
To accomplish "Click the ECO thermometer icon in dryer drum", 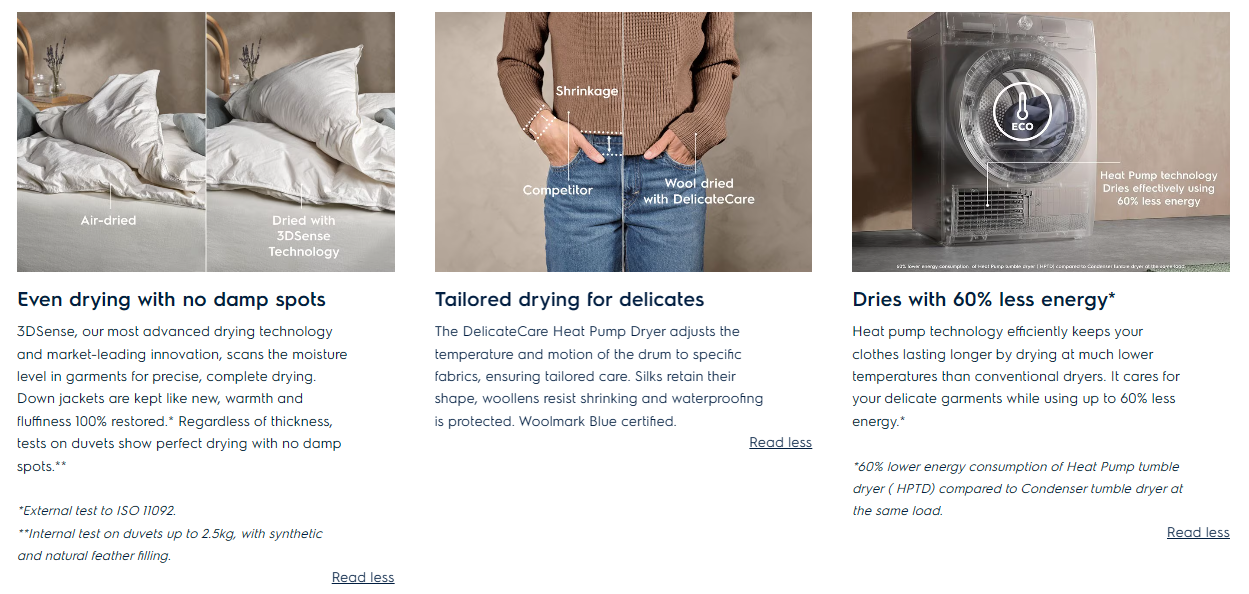I will click(1021, 112).
